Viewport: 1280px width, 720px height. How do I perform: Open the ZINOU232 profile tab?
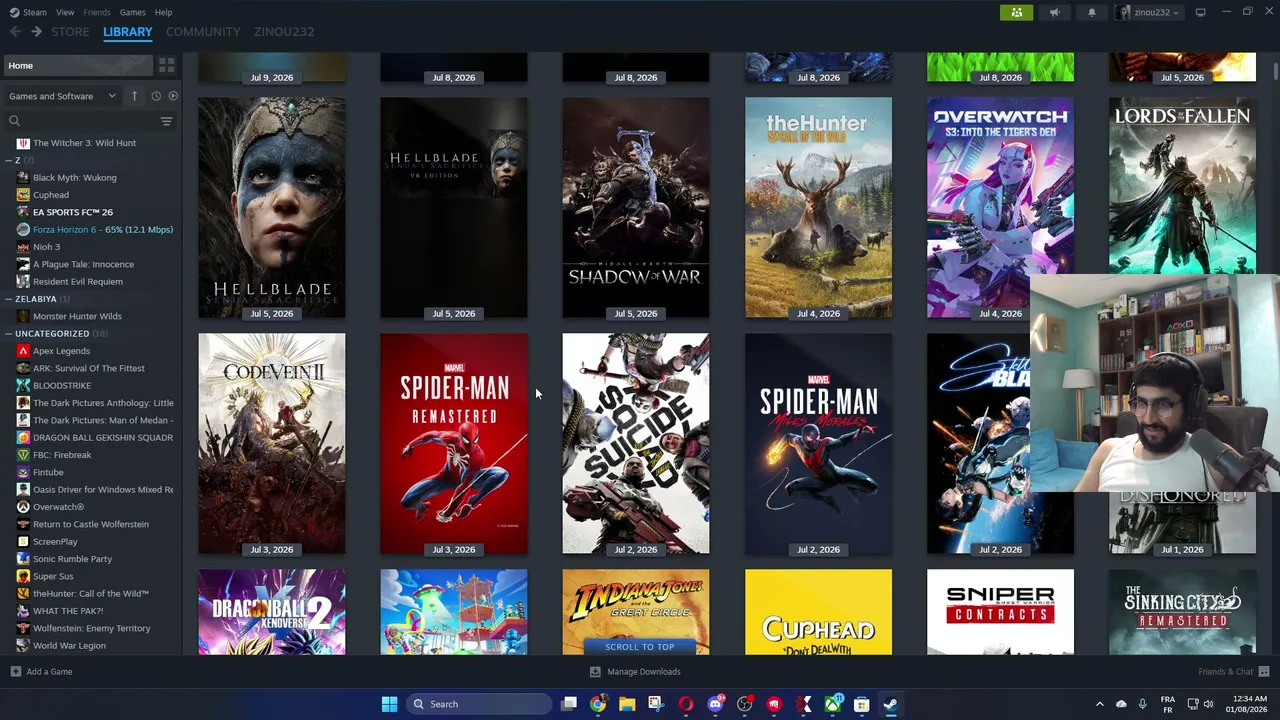(284, 32)
